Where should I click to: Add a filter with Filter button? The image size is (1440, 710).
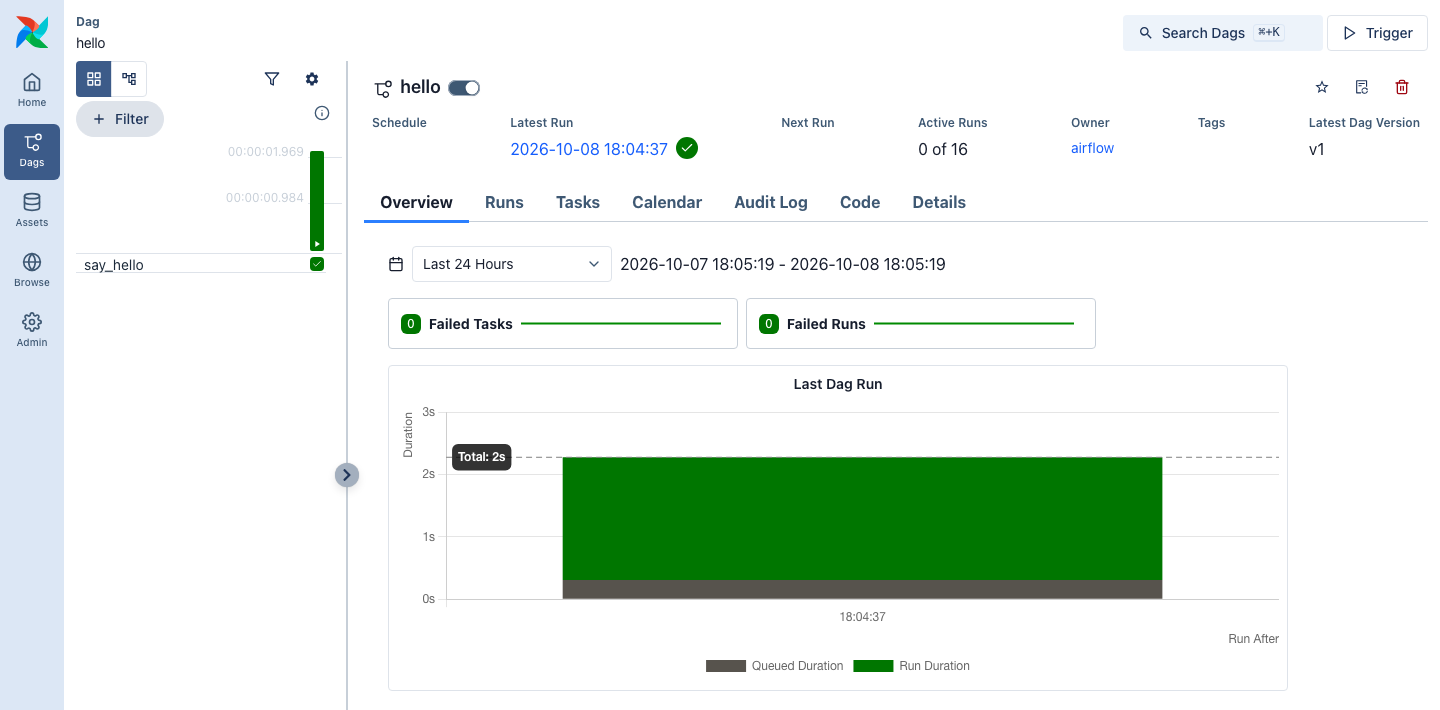pos(120,119)
